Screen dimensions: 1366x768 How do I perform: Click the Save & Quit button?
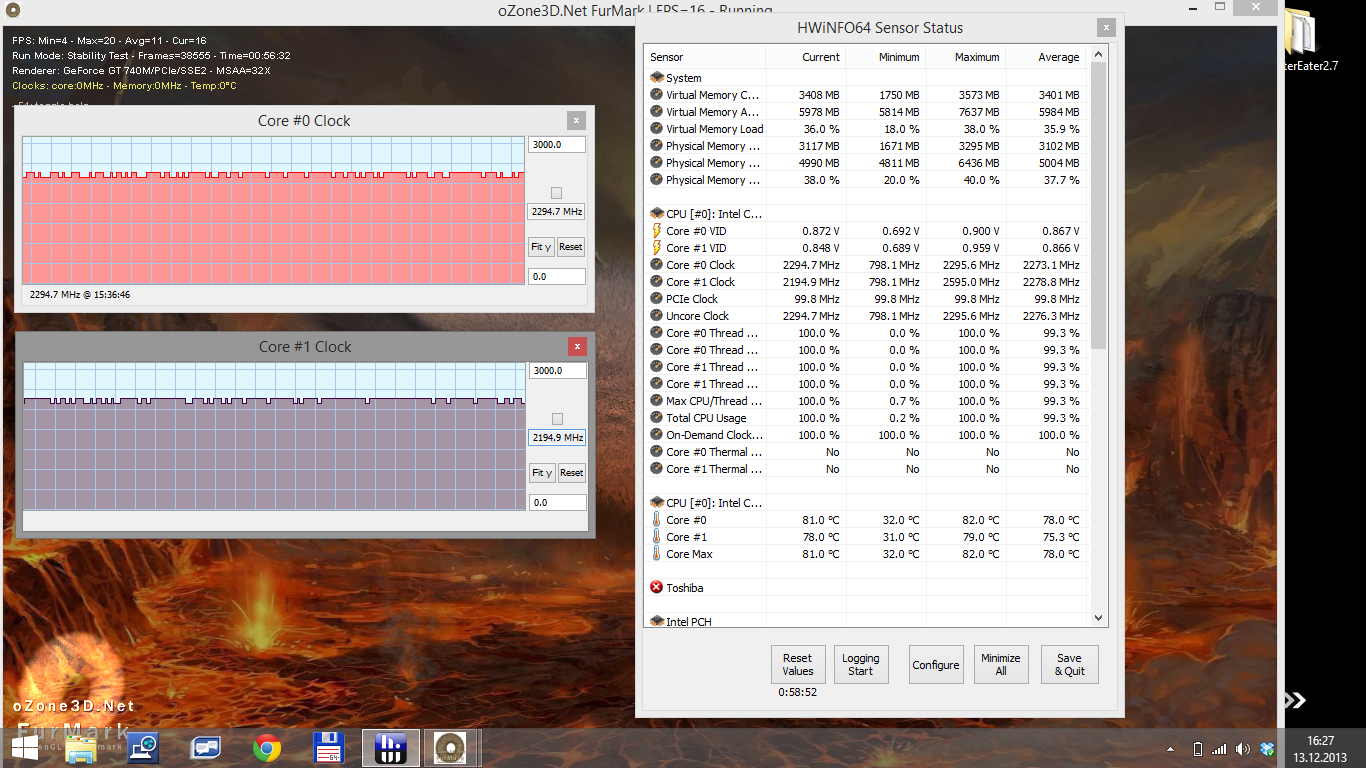(x=1070, y=665)
